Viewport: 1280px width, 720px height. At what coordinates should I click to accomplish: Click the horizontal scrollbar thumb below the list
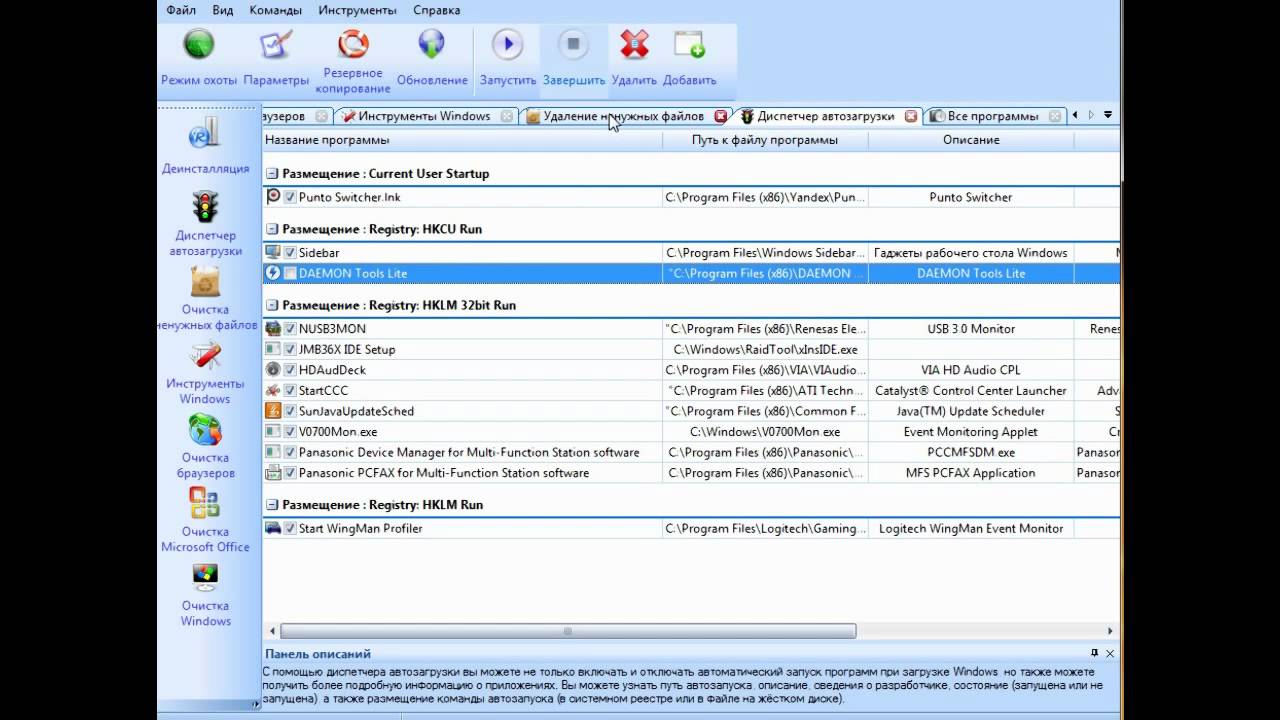(x=568, y=631)
